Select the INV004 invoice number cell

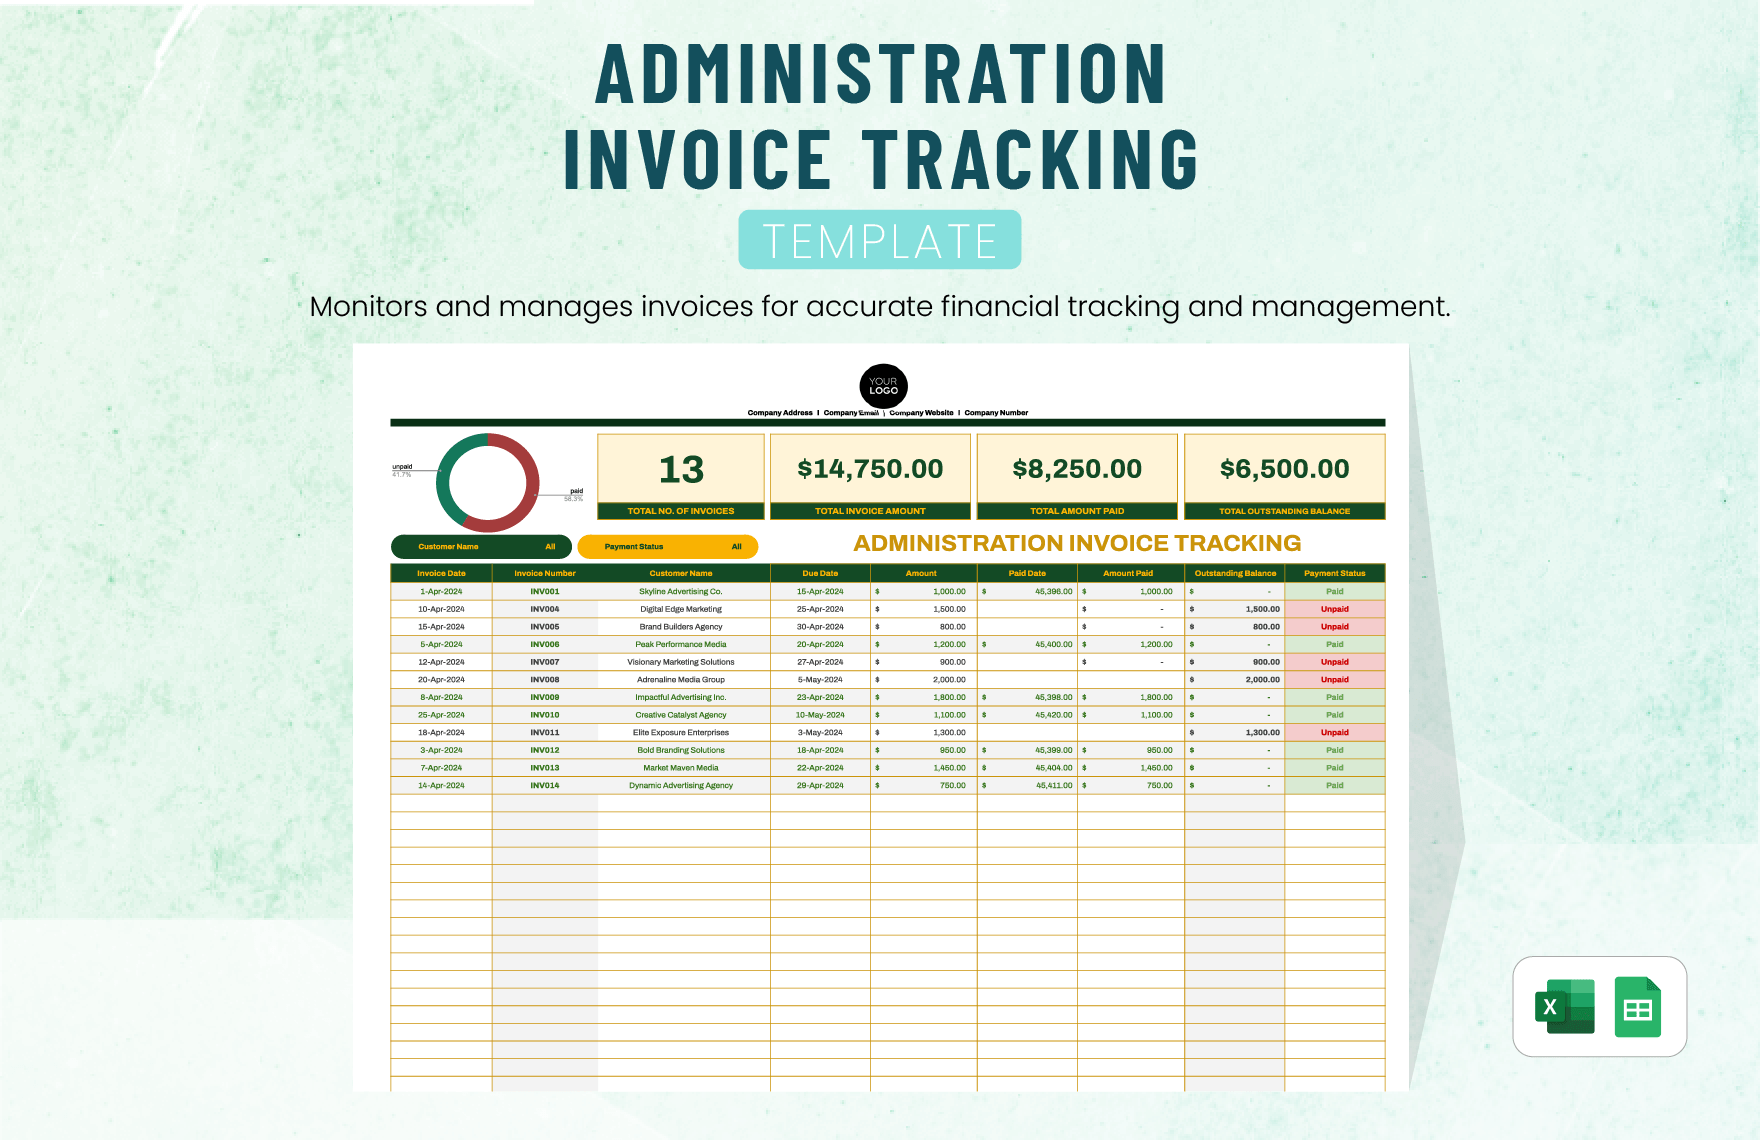click(x=545, y=609)
